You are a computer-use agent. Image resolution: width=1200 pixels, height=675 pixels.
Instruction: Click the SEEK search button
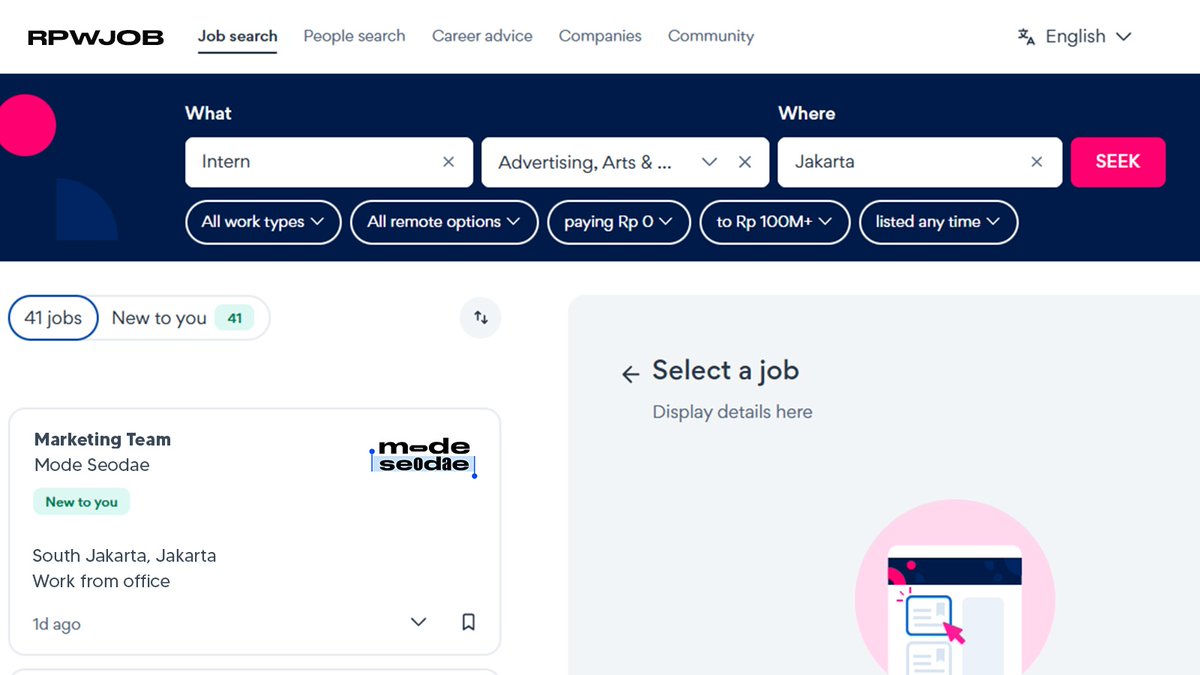tap(1118, 162)
